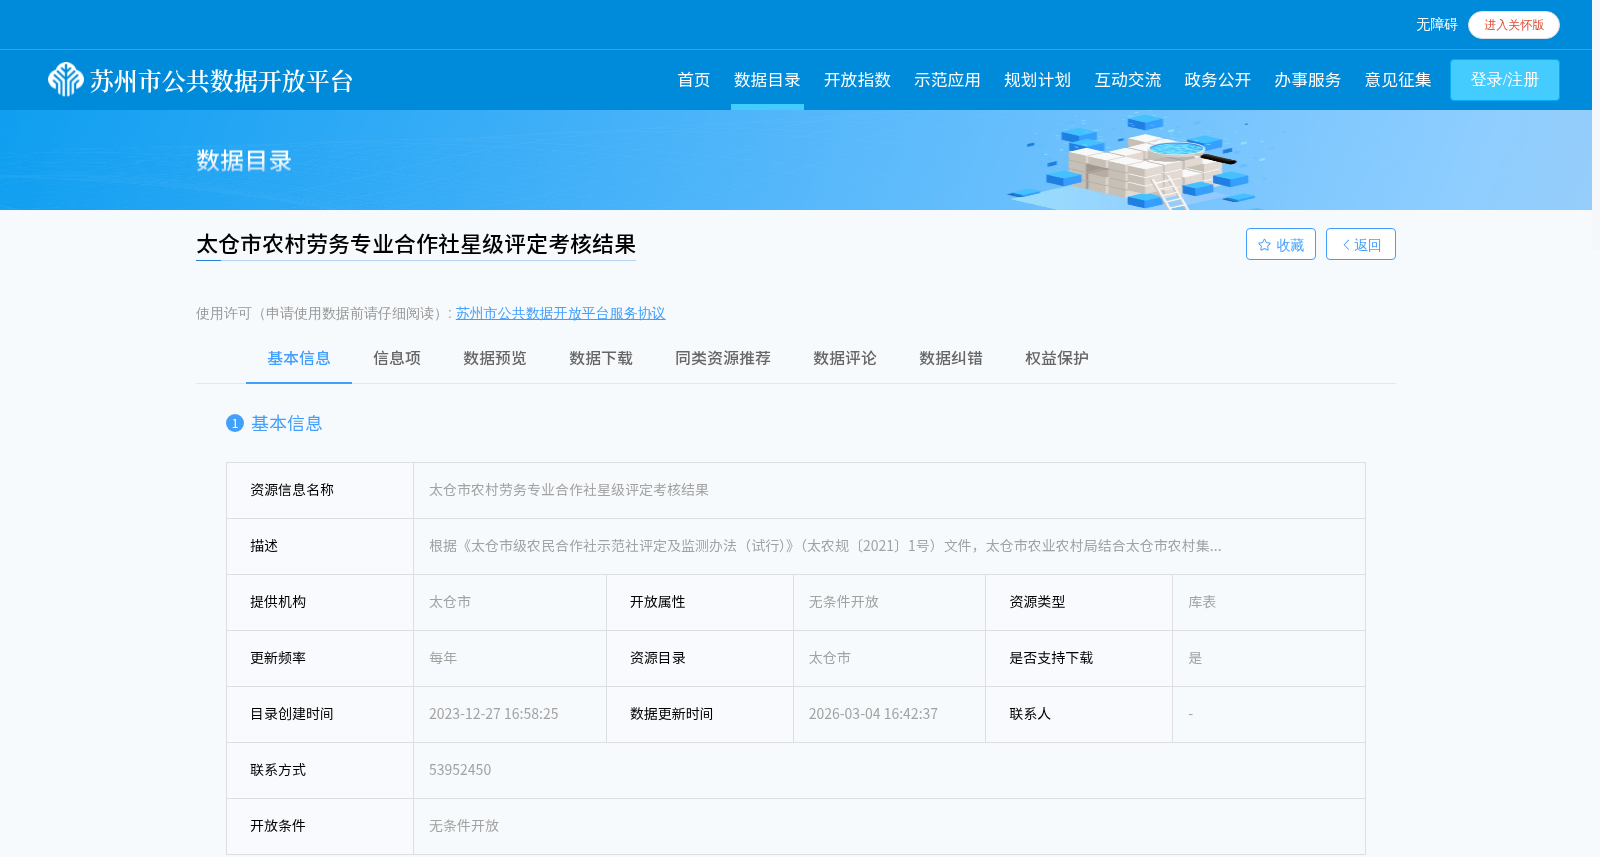
Task: Click the 是否支持下载 label cell
Action: (1079, 658)
